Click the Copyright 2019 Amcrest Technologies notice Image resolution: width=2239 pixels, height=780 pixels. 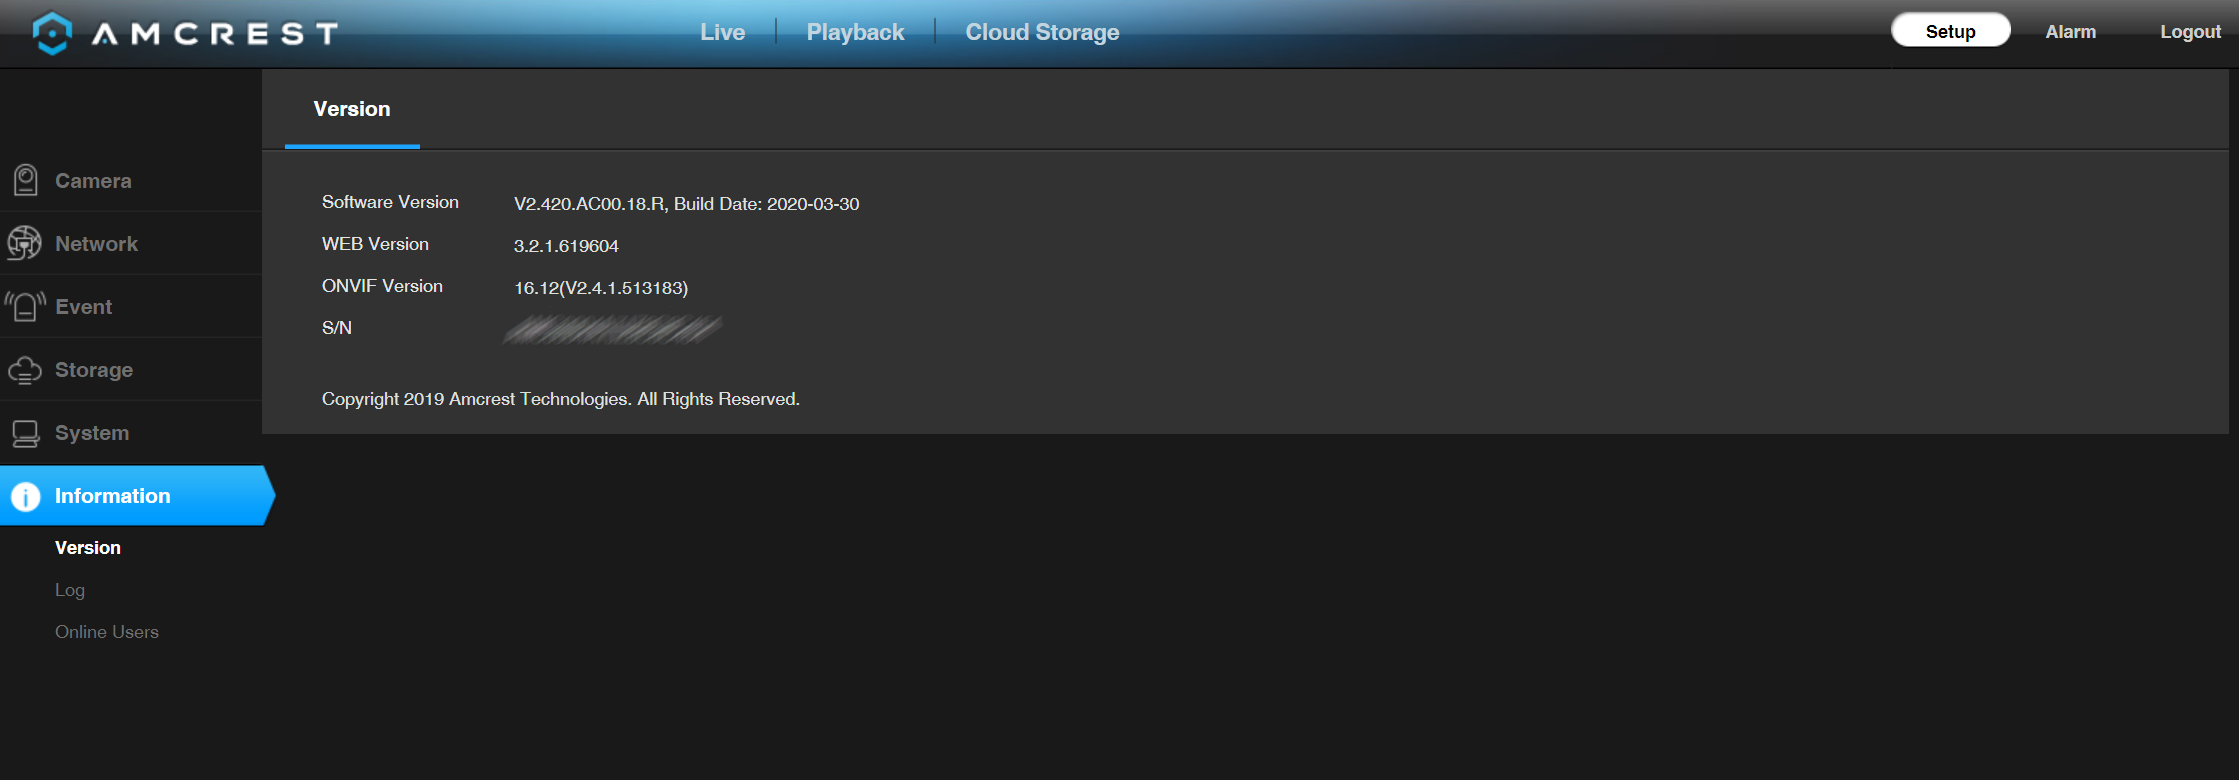pyautogui.click(x=561, y=399)
